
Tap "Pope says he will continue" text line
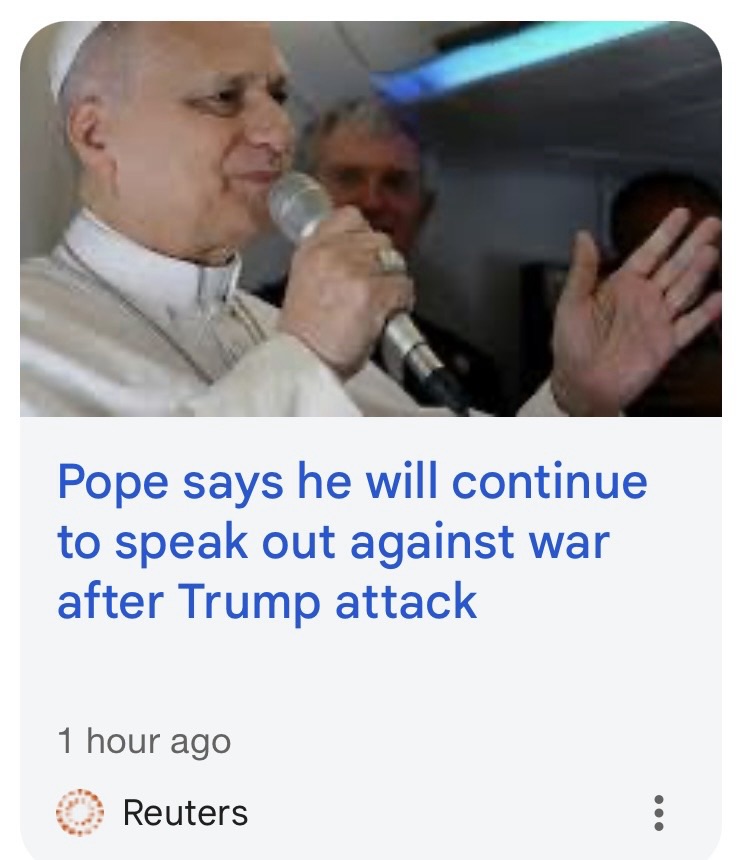pyautogui.click(x=352, y=482)
